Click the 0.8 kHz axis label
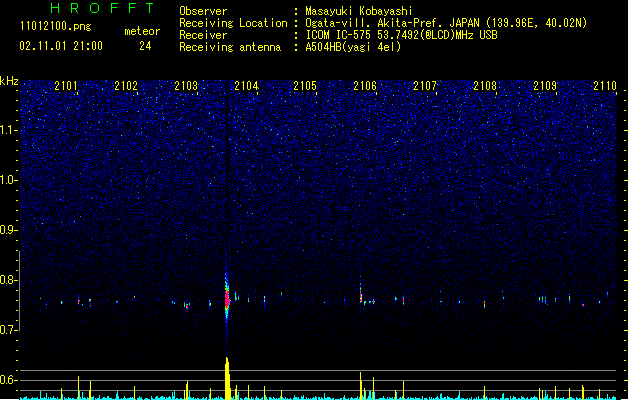Screen dimensions: 629x400 (x=9, y=280)
